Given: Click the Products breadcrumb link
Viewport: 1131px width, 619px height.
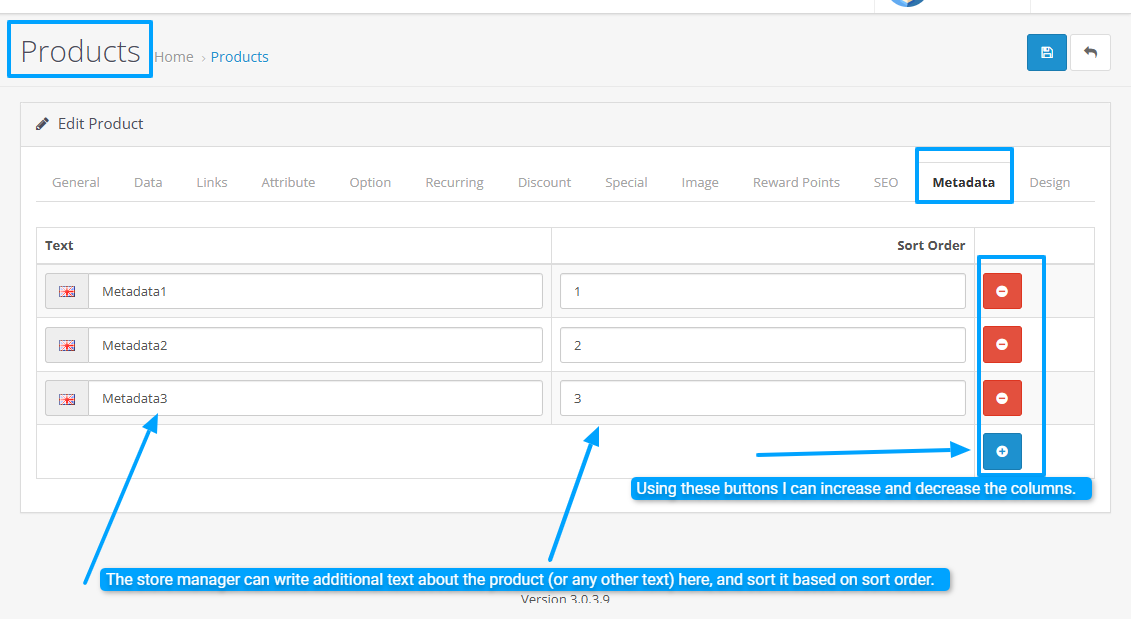Looking at the screenshot, I should coord(239,57).
